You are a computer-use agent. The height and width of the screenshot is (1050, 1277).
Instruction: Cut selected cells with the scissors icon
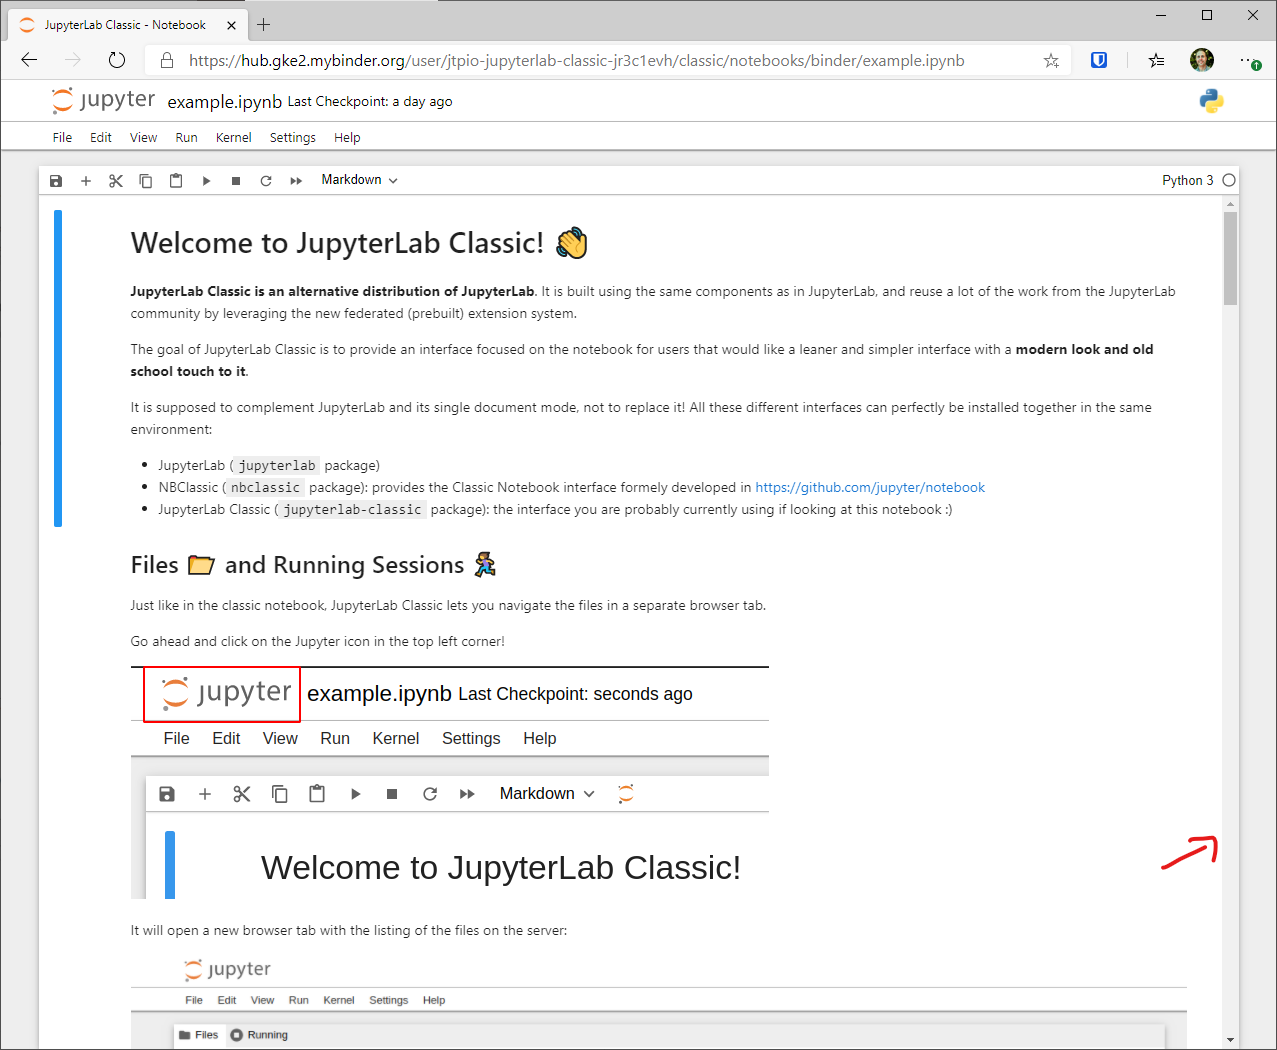tap(116, 180)
